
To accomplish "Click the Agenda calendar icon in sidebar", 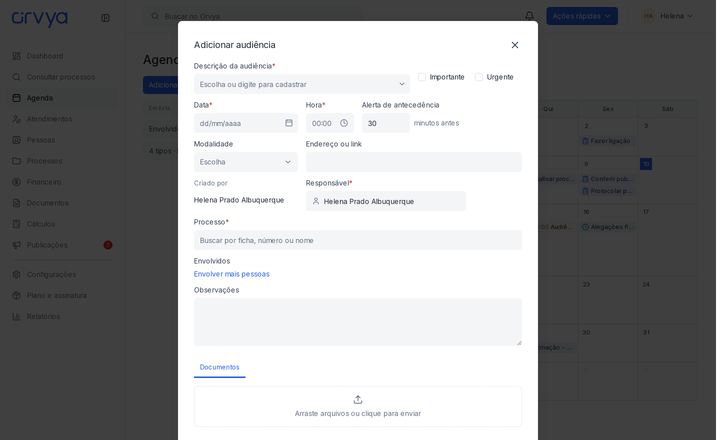I will (17, 98).
